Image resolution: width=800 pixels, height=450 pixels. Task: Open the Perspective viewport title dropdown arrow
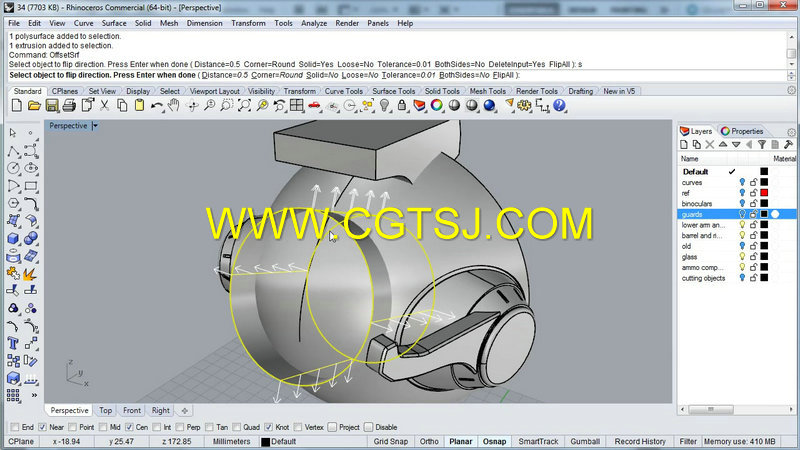95,126
